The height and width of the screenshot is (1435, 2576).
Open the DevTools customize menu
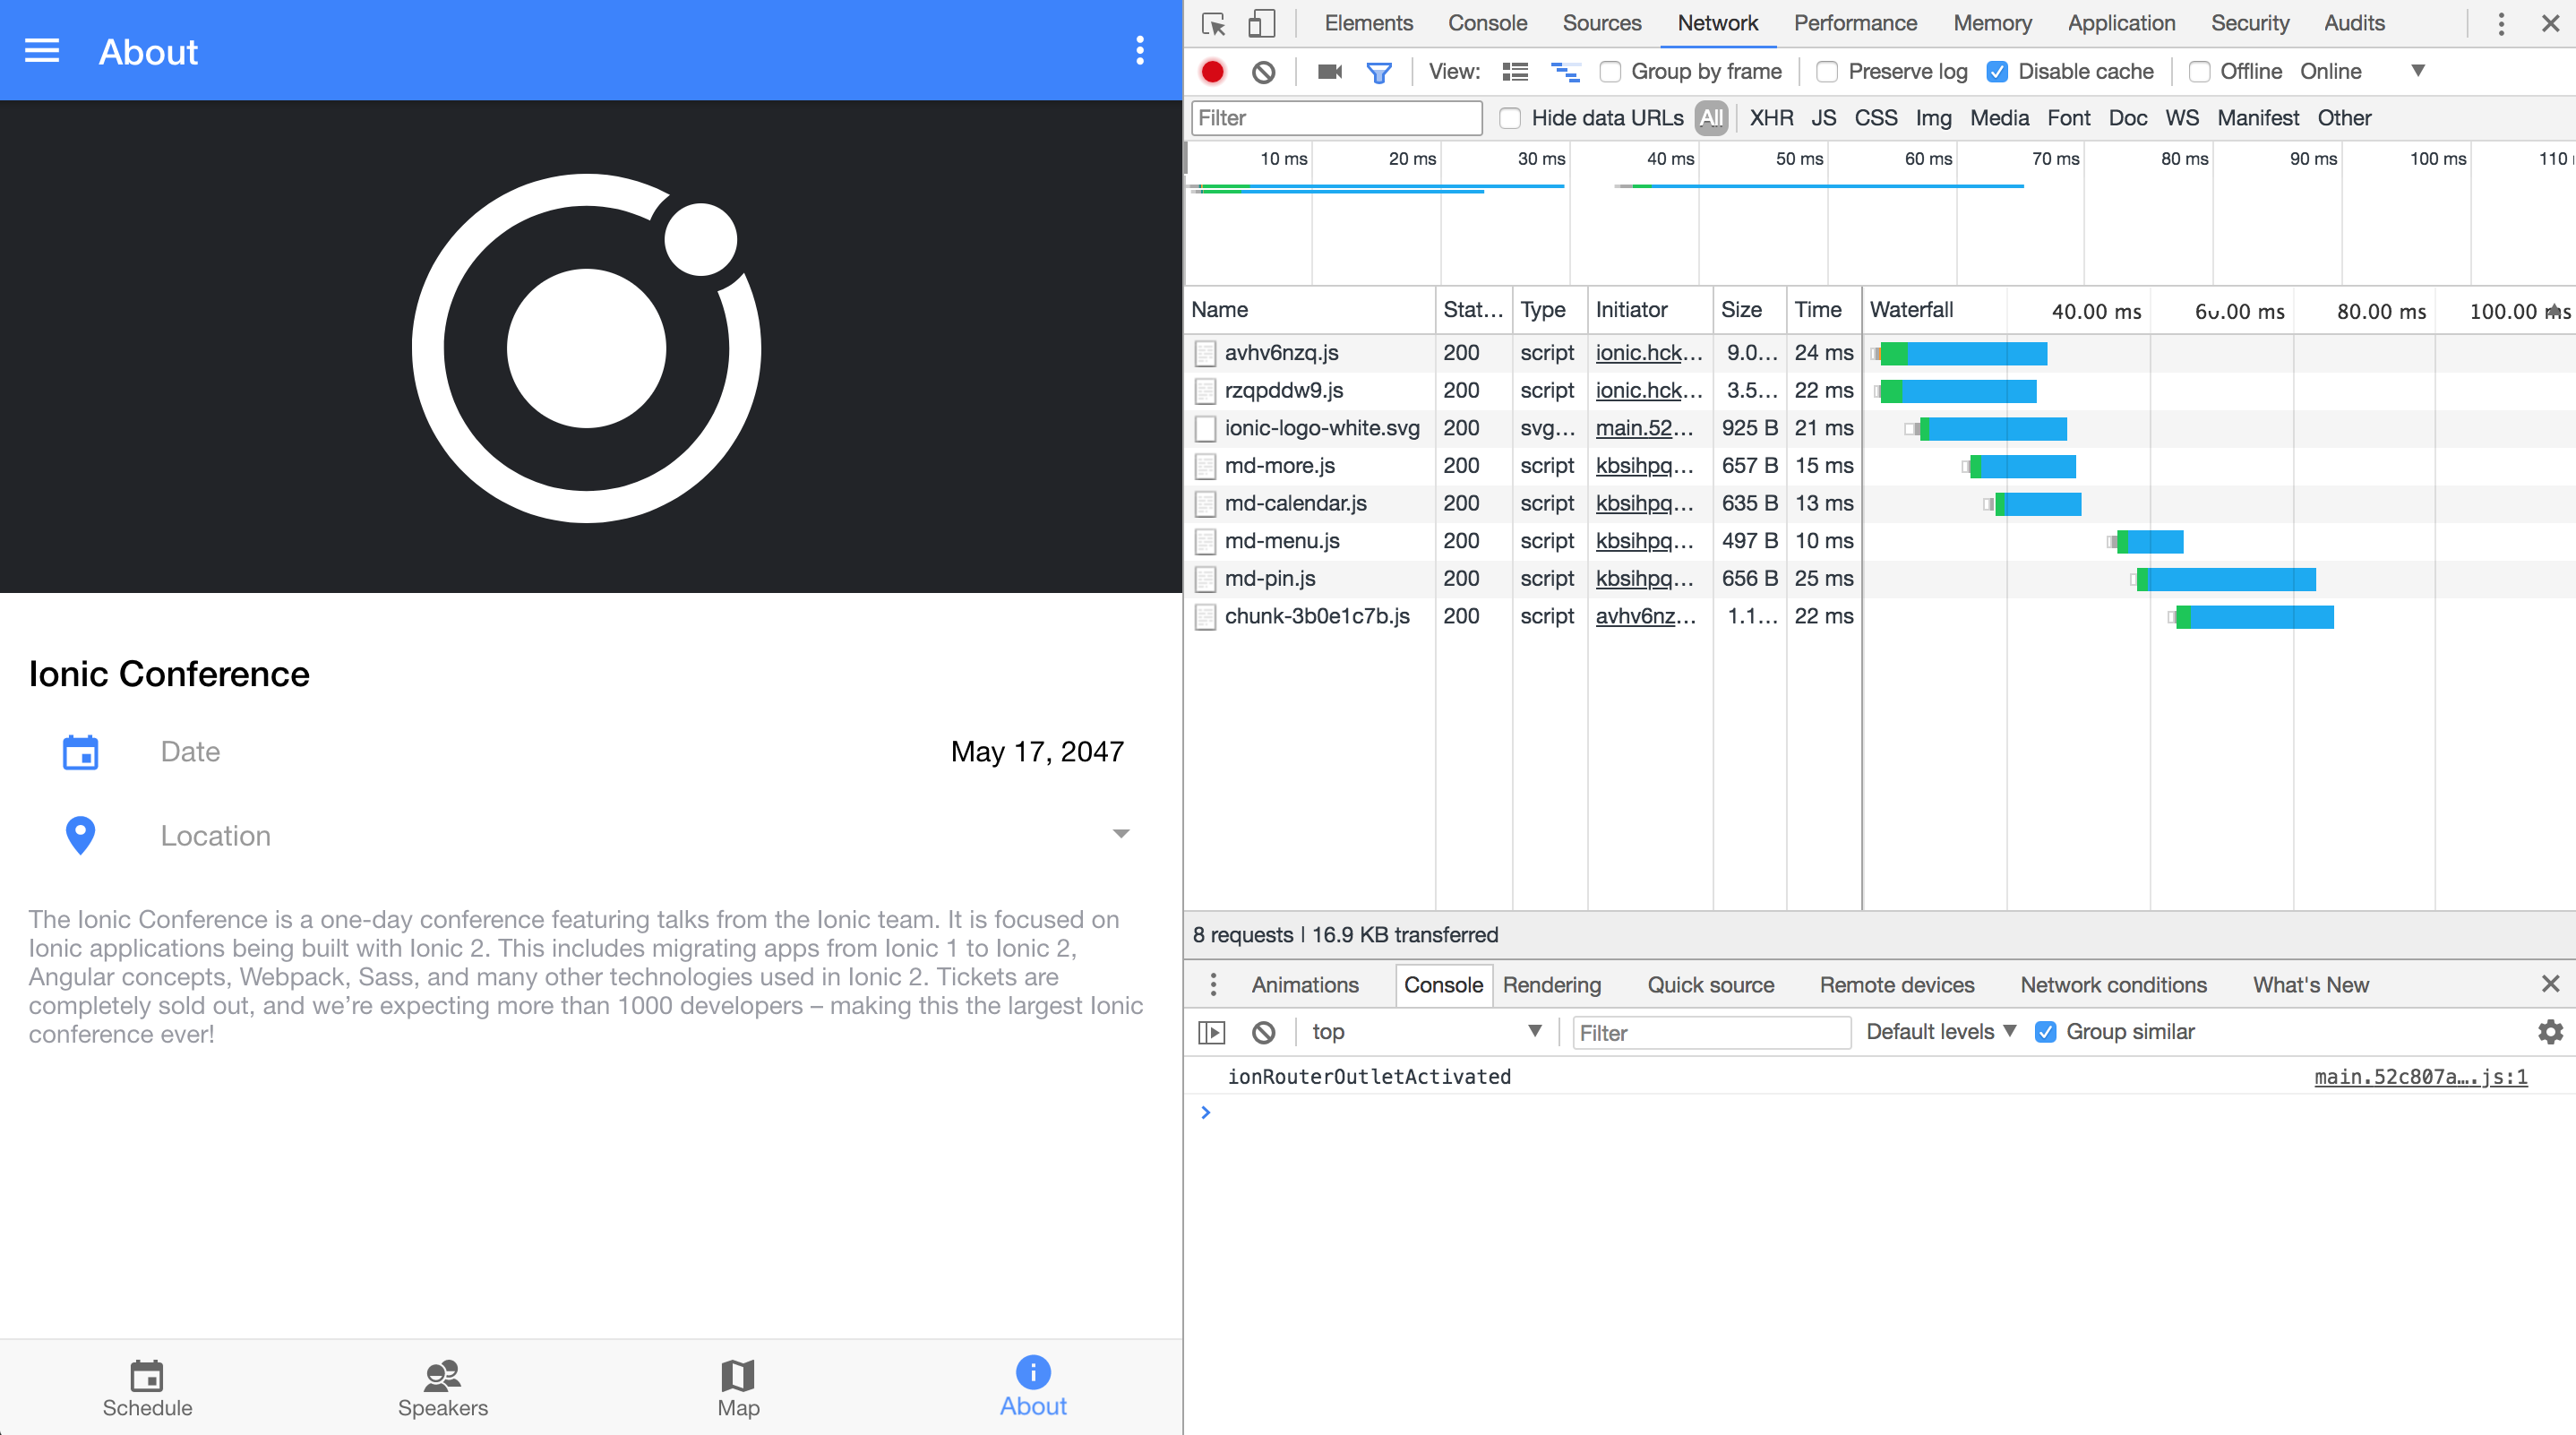(x=2501, y=23)
